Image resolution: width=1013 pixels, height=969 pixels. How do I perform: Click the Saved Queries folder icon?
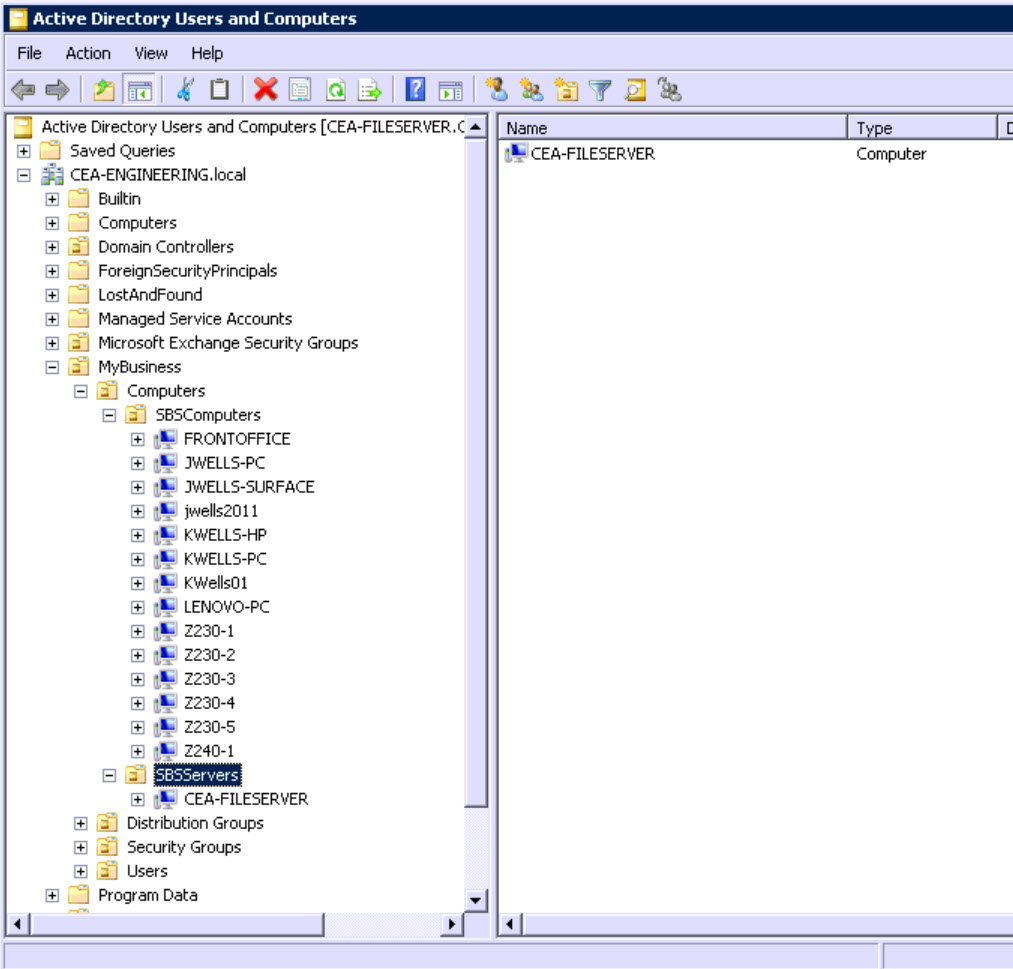coord(50,151)
